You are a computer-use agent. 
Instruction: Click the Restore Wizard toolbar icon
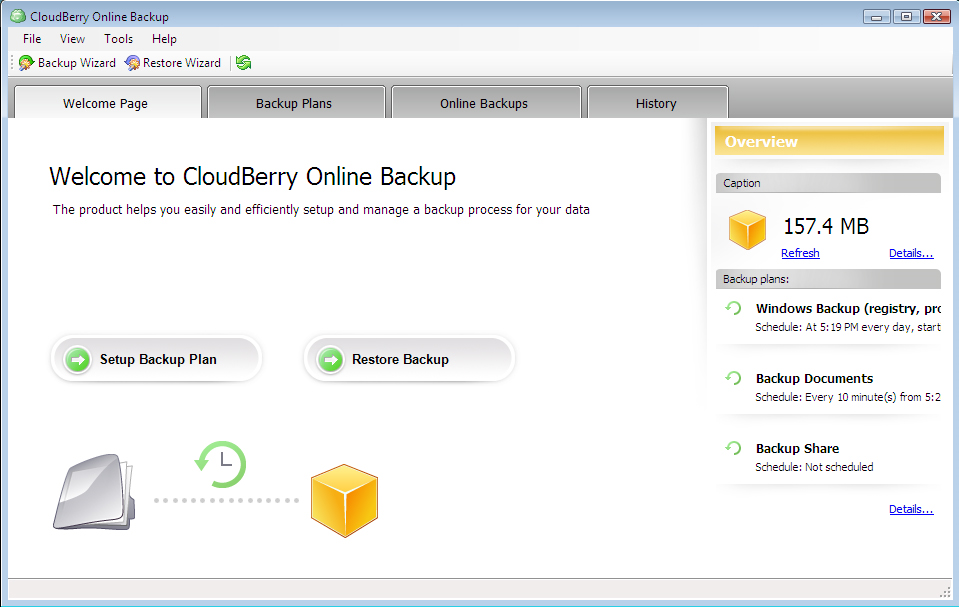(131, 62)
